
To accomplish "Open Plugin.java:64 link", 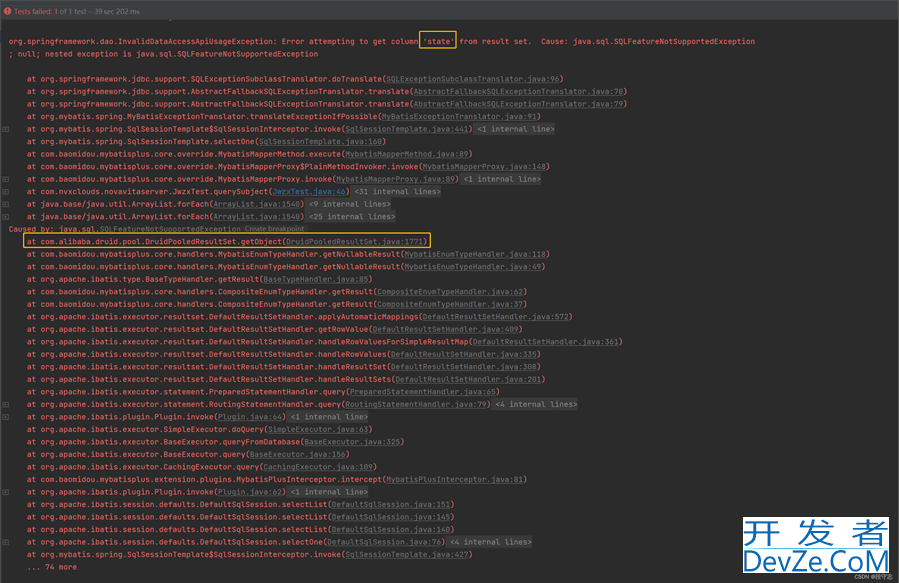I will pos(250,417).
